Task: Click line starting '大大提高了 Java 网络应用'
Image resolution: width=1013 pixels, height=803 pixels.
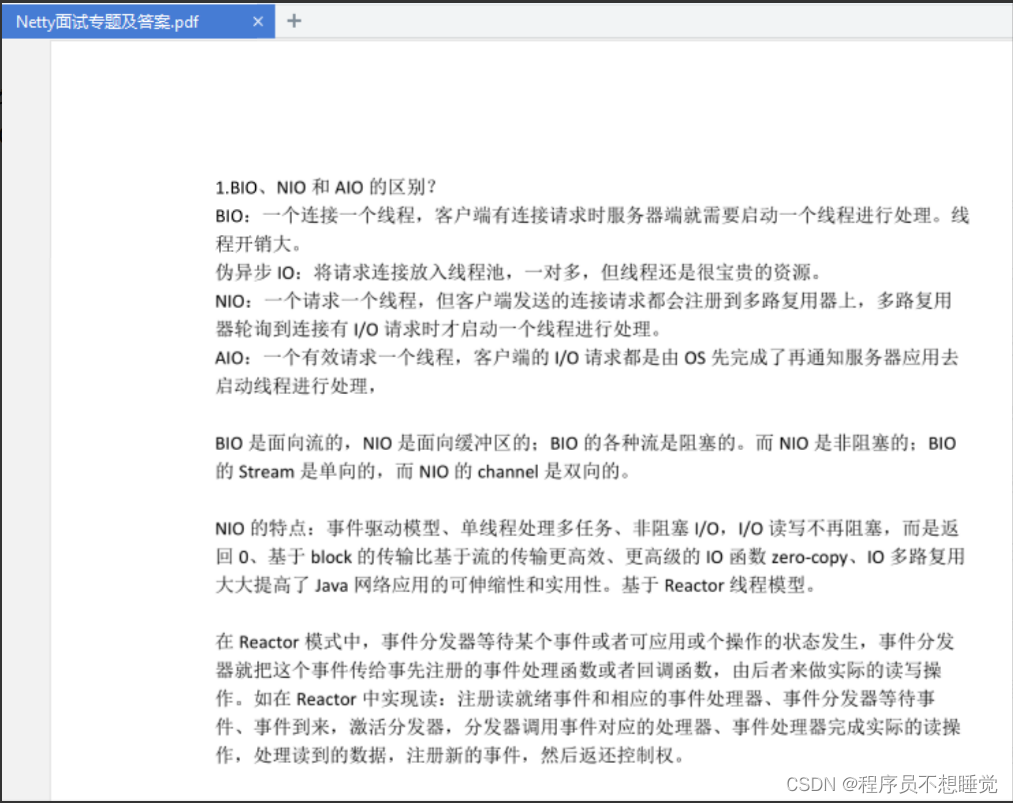Action: [x=516, y=585]
